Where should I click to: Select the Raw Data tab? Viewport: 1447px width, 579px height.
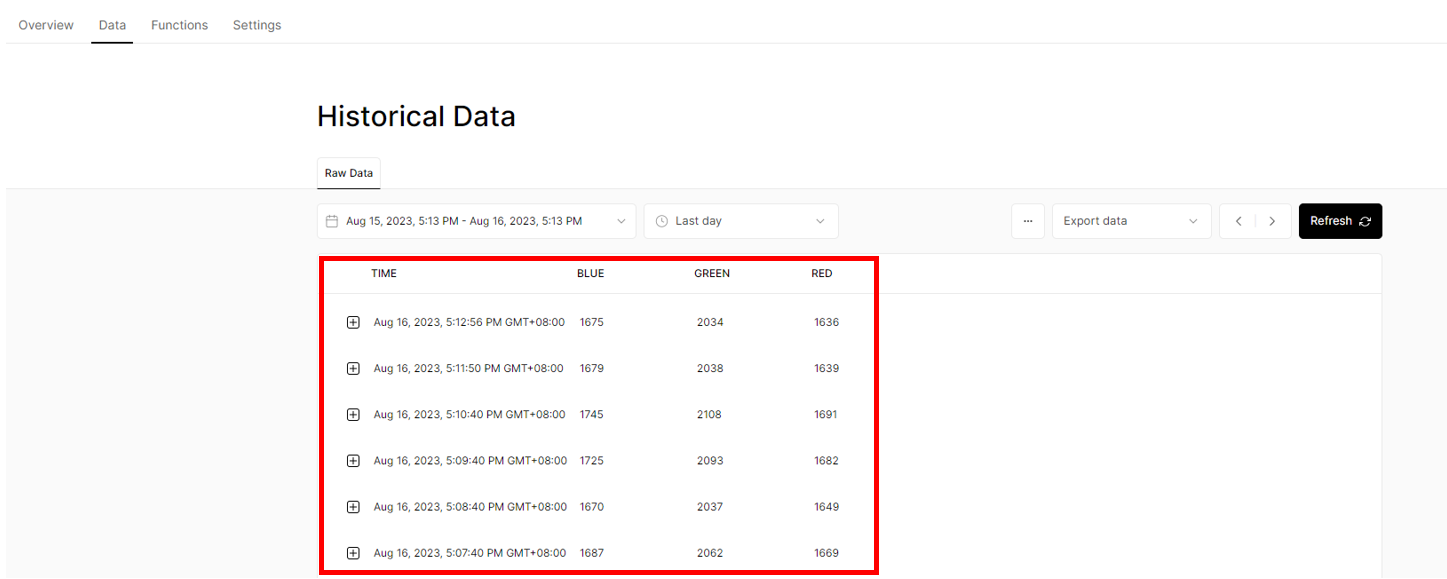(349, 173)
